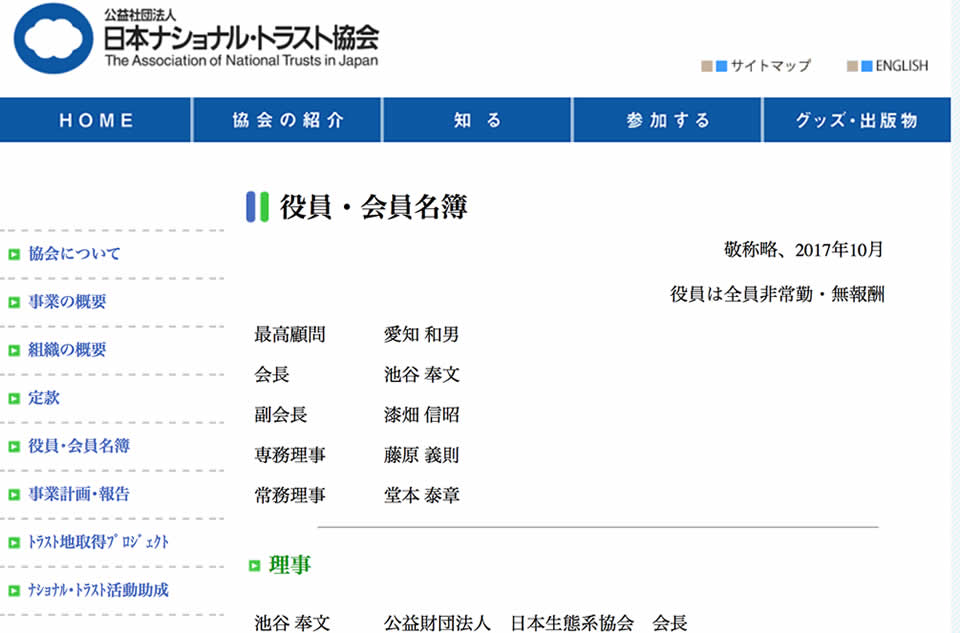Go to the HOME navigation tab
Viewport: 960px width, 633px height.
tap(96, 120)
